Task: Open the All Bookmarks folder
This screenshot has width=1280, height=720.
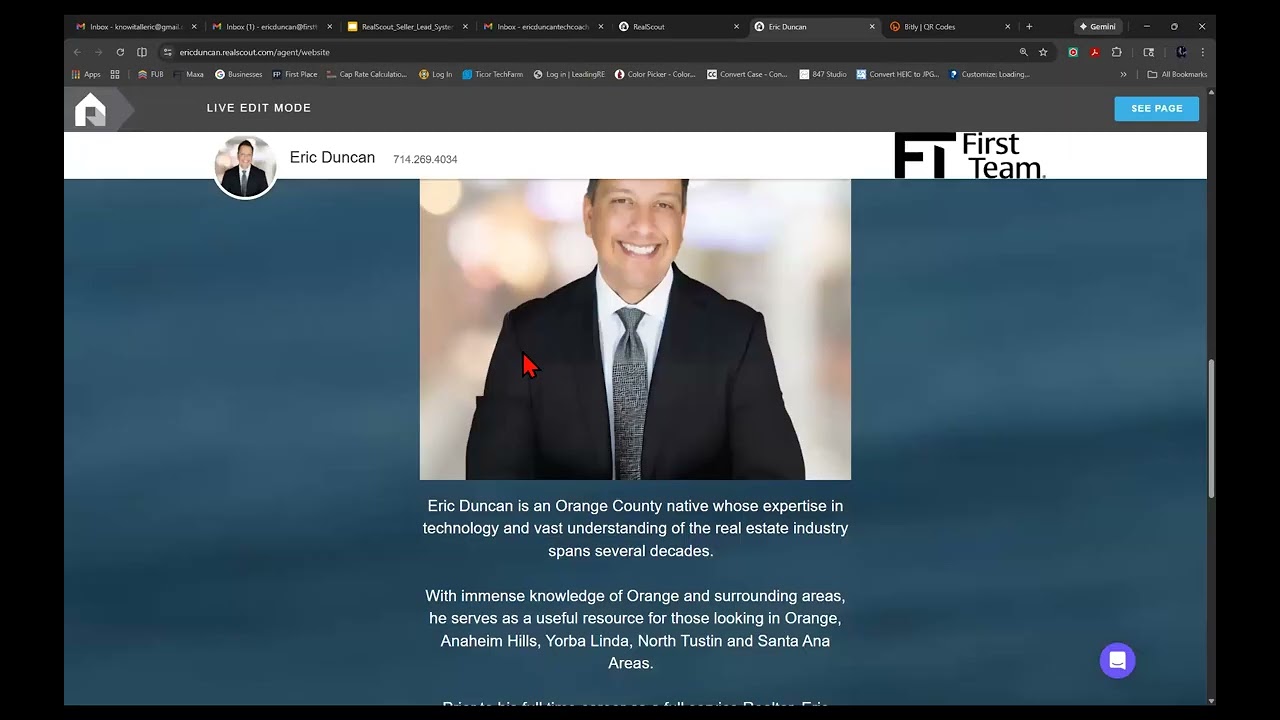Action: pyautogui.click(x=1177, y=74)
